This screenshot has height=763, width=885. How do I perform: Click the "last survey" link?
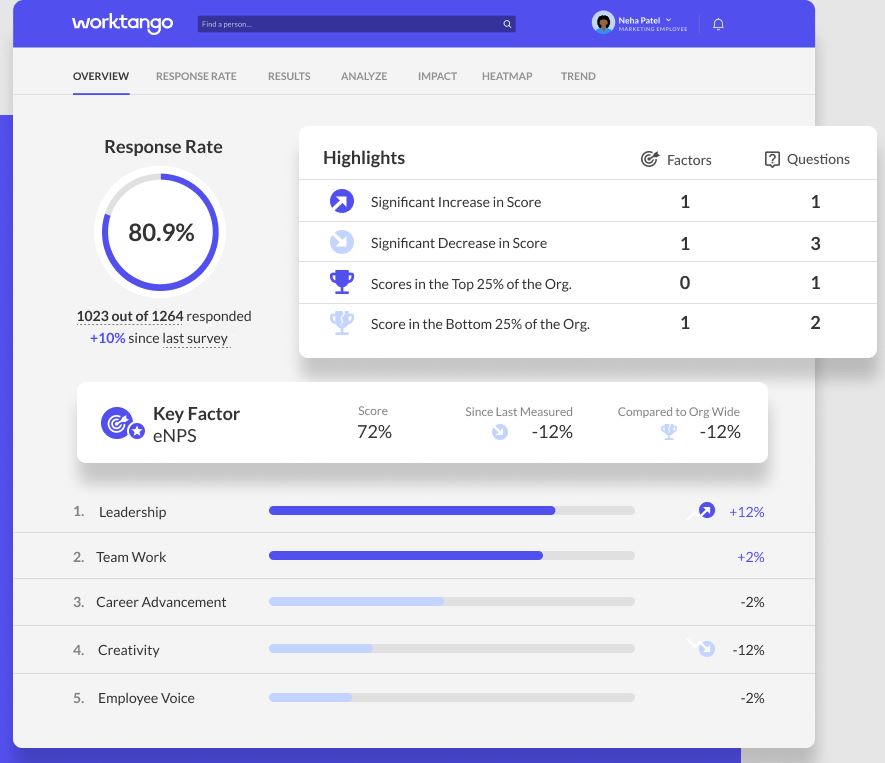click(195, 337)
